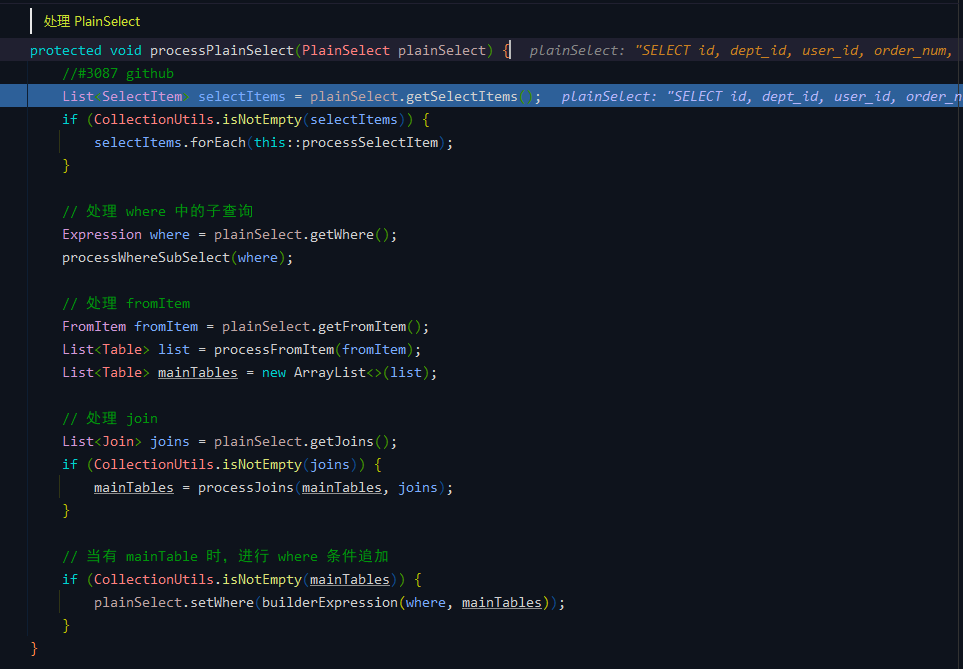Image resolution: width=963 pixels, height=669 pixels.
Task: Click the "// 处理 join" comment
Action: pos(110,418)
